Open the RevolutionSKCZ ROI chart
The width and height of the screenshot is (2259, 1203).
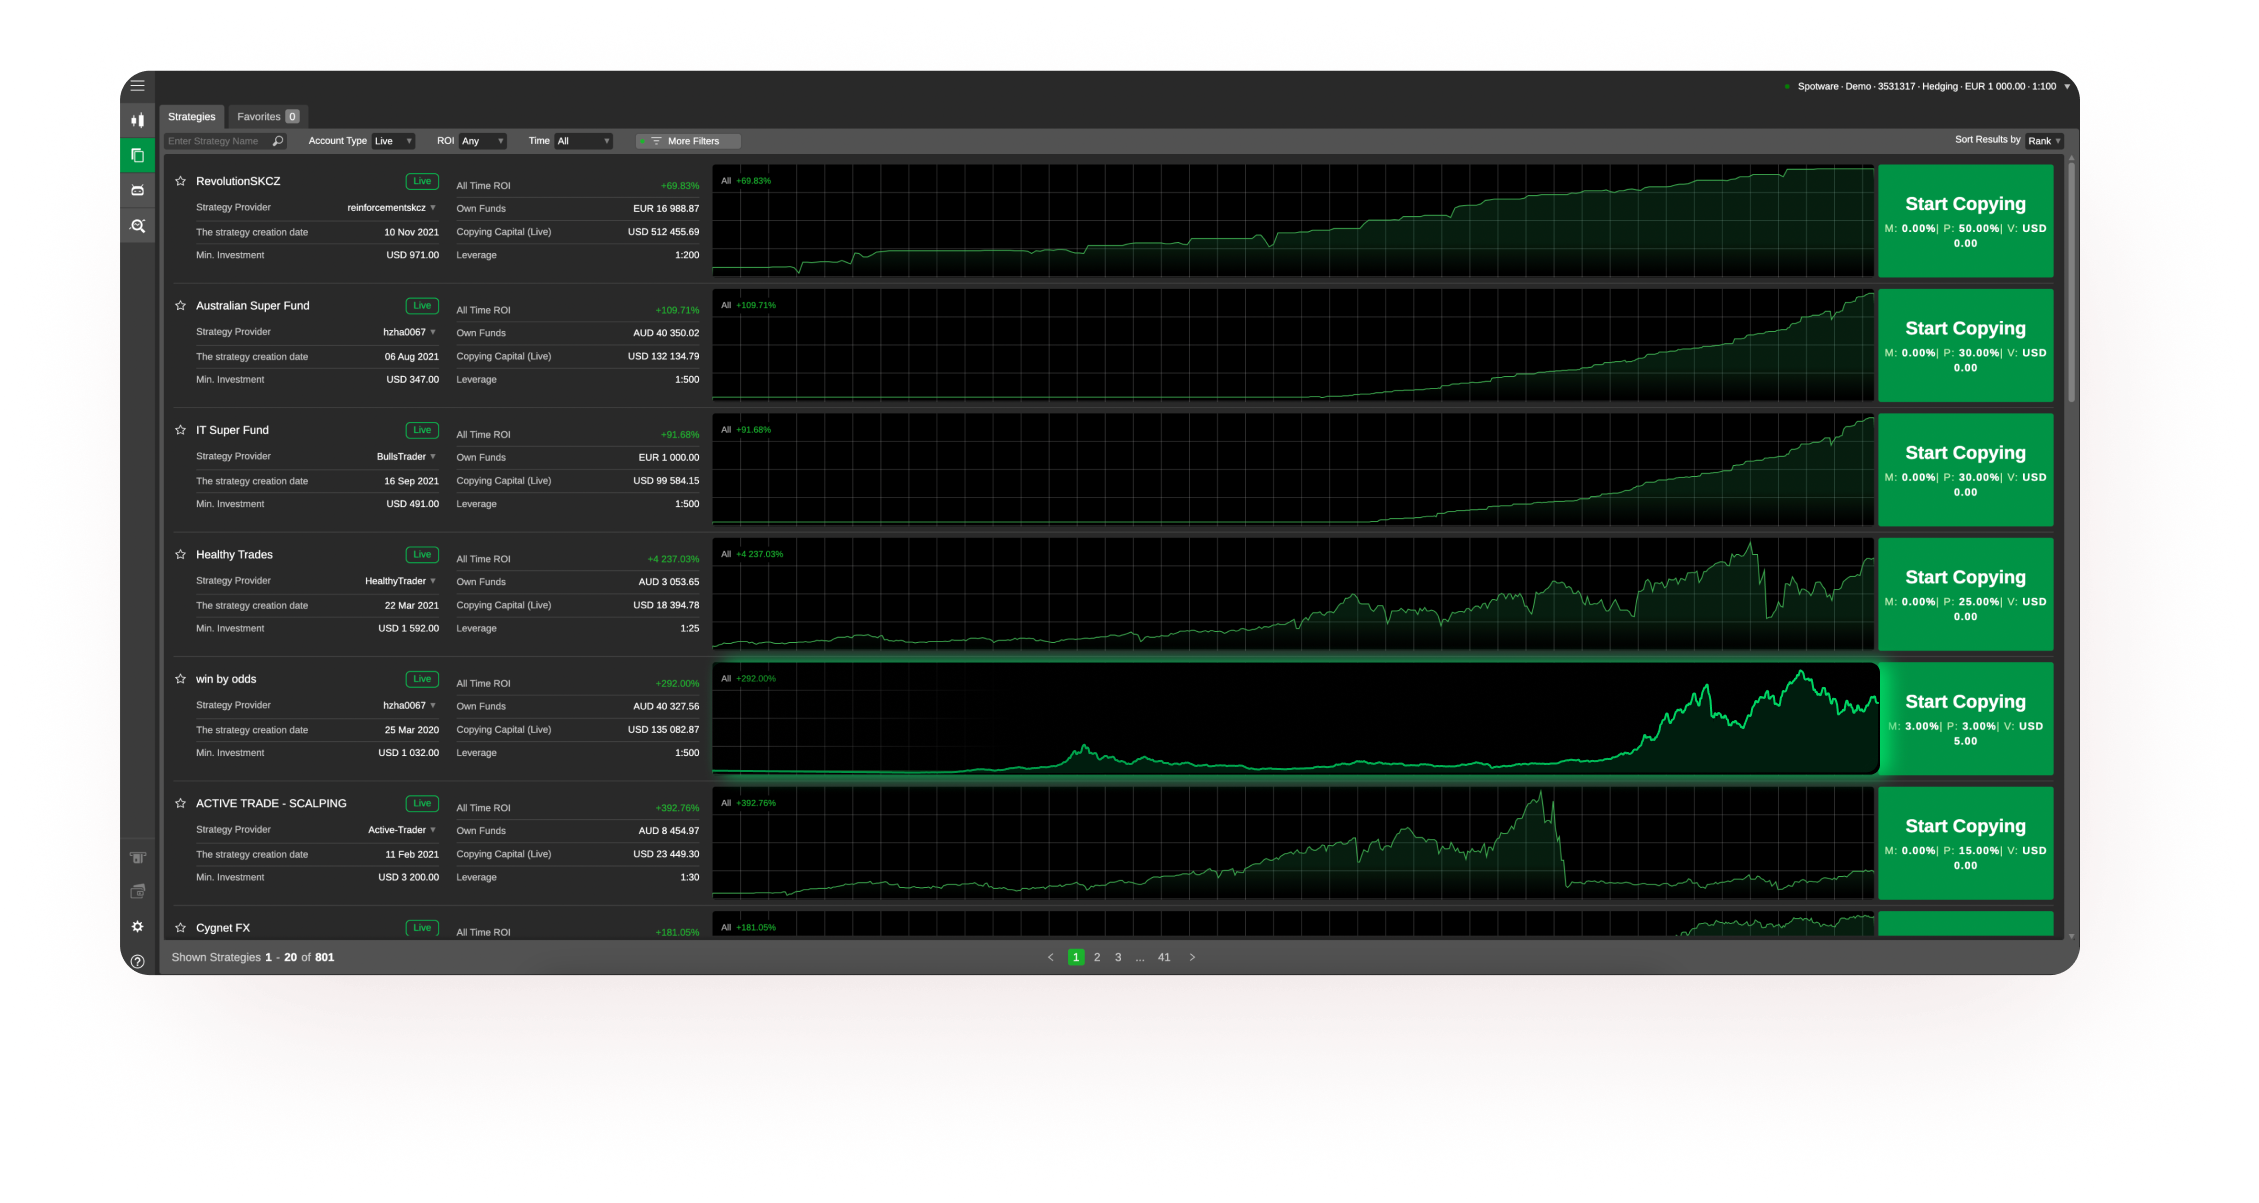click(1293, 221)
